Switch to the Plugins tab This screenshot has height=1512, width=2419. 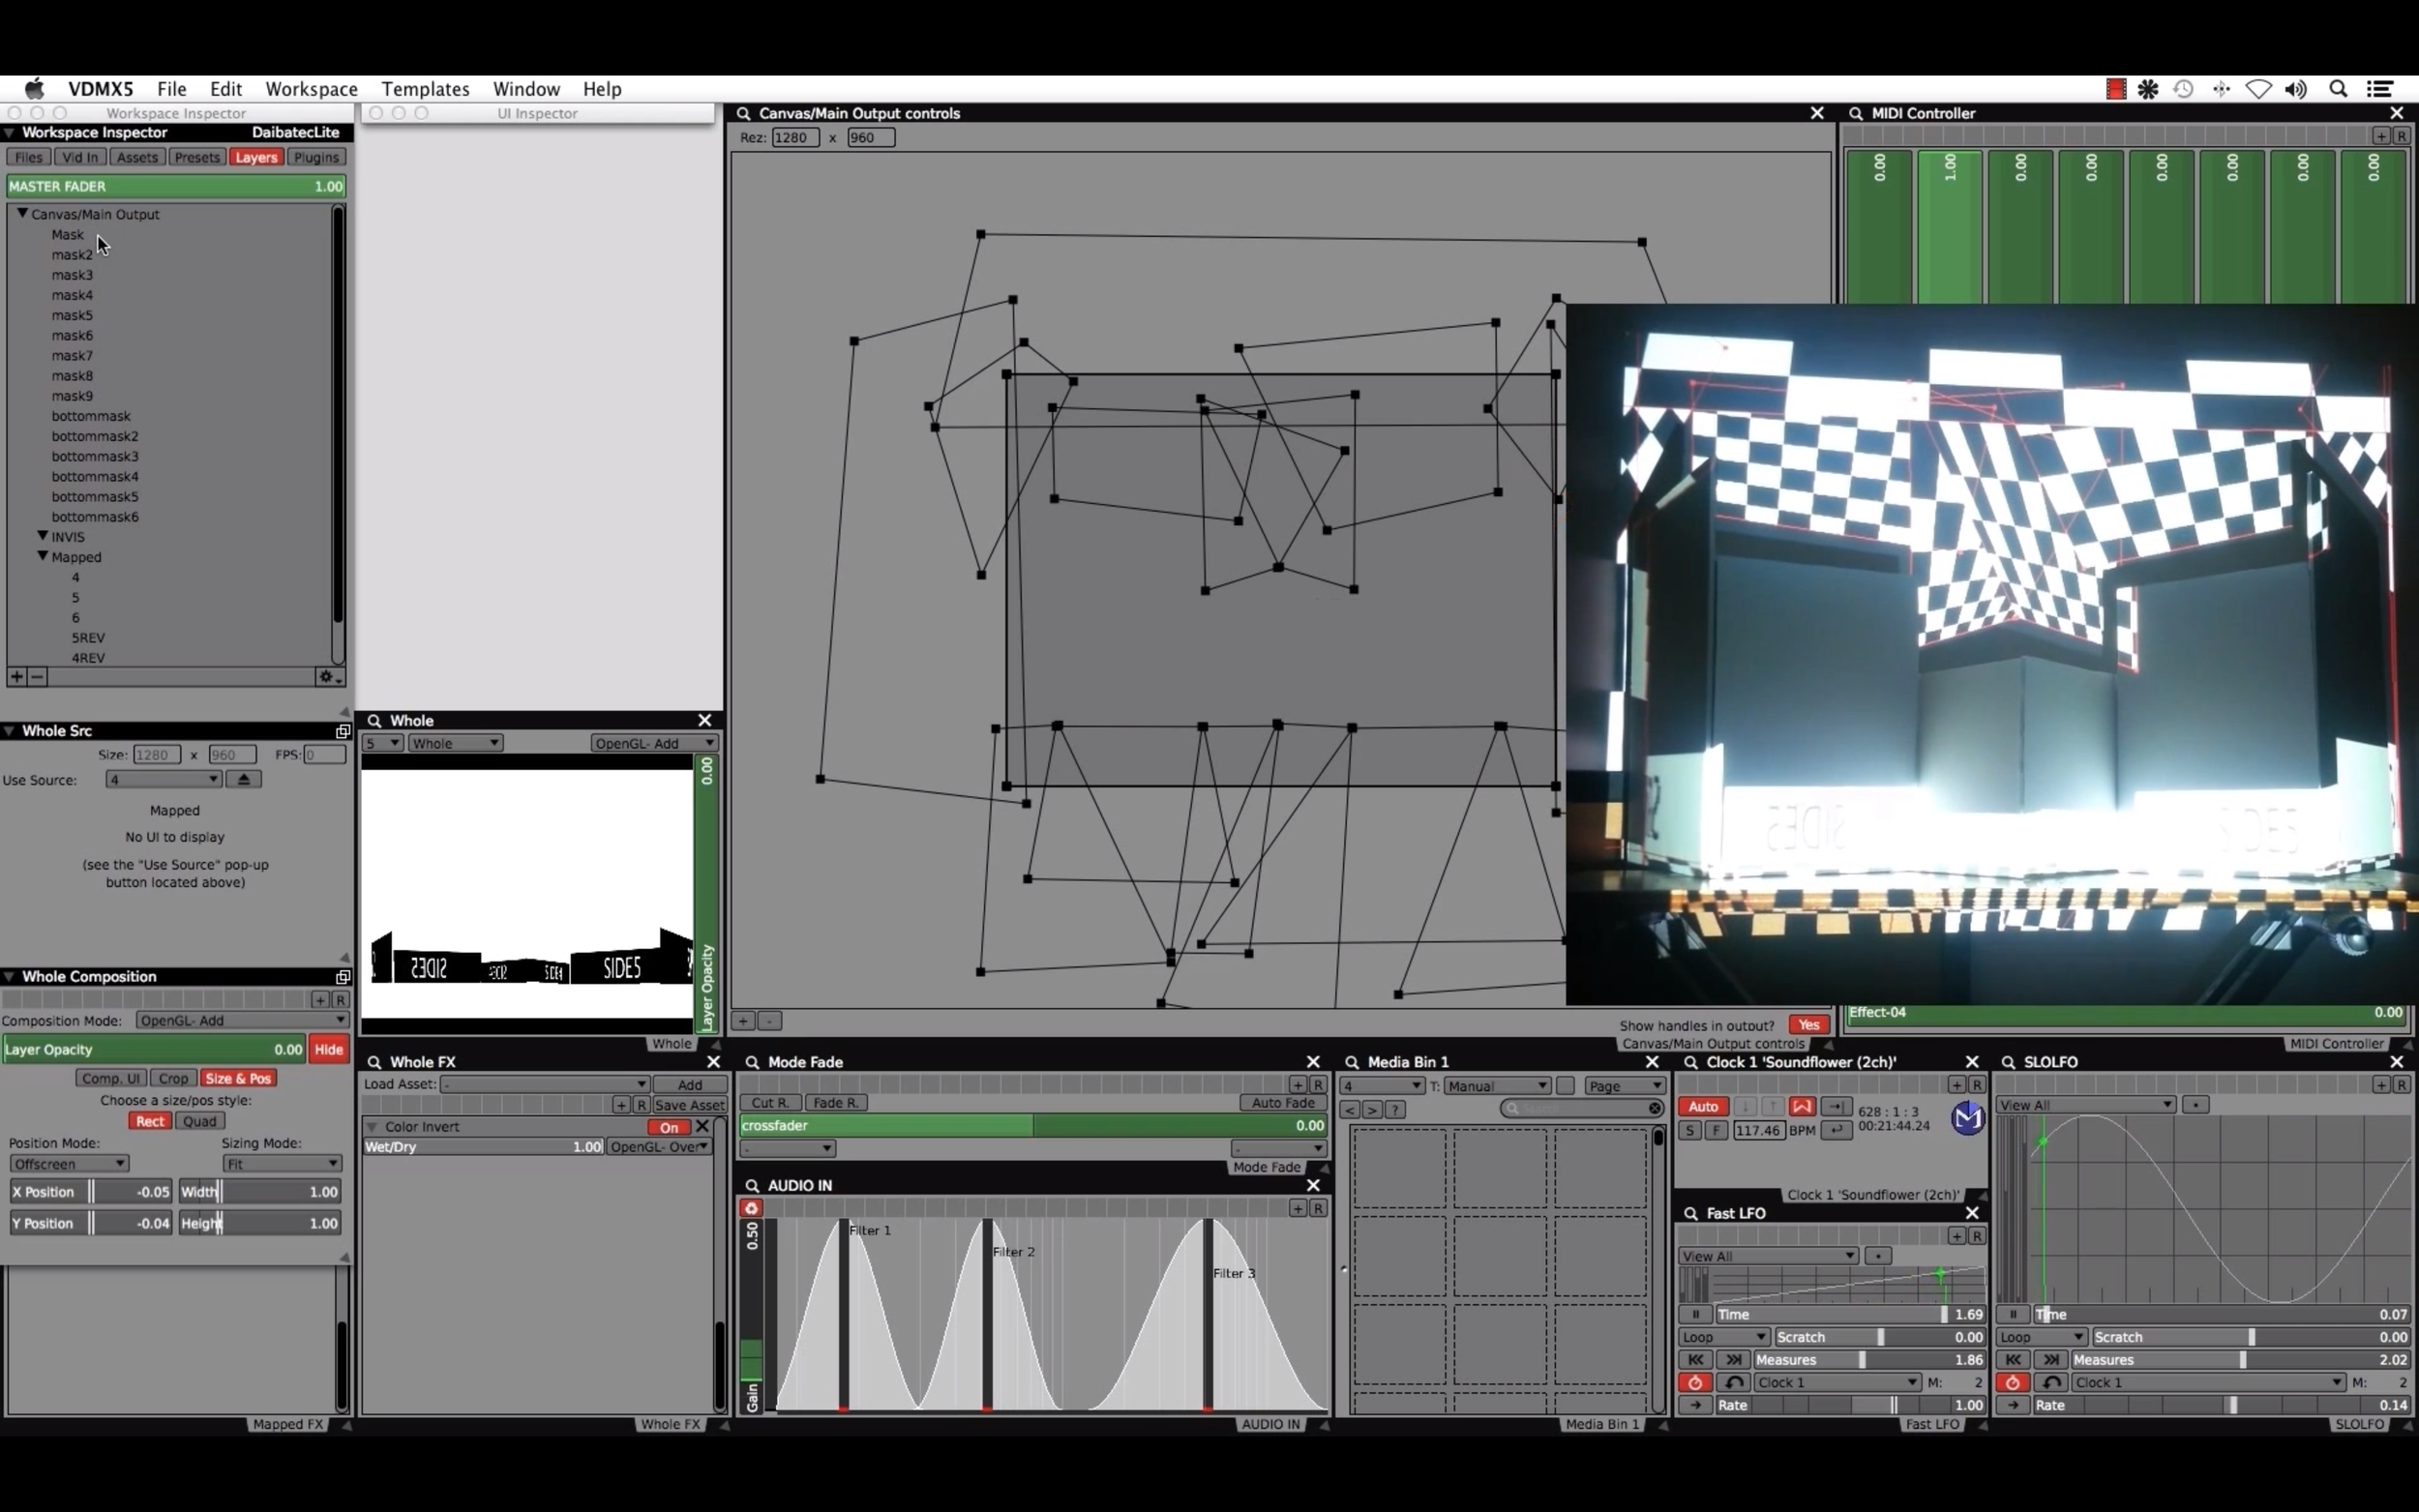point(316,157)
